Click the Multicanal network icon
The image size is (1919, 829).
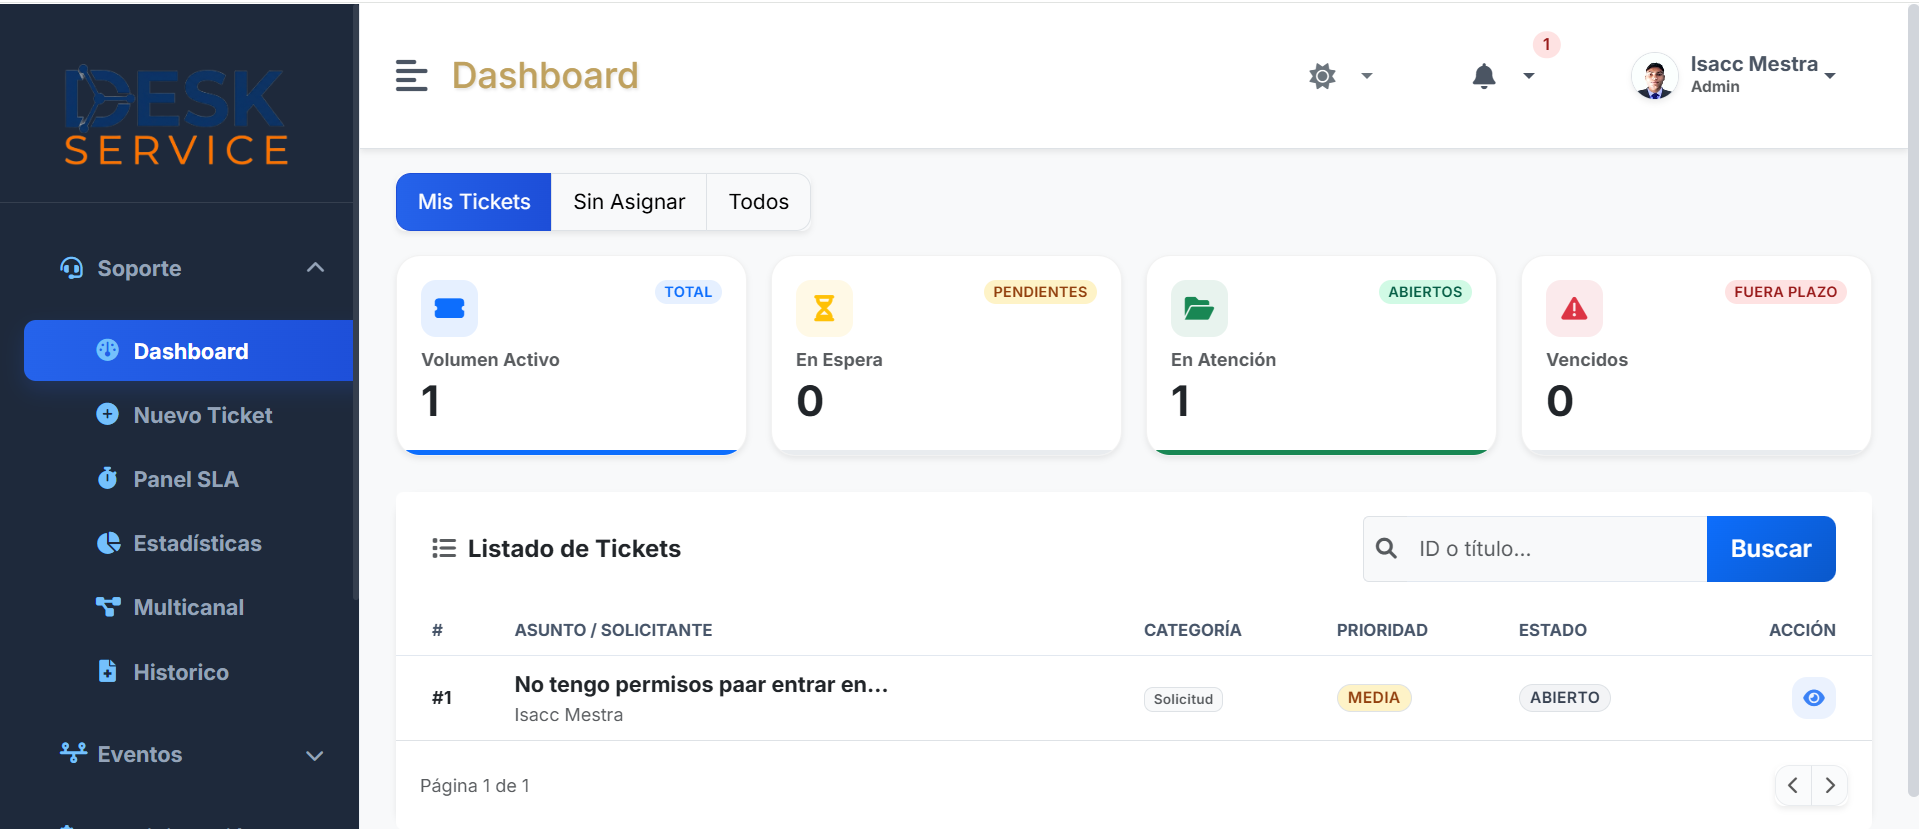click(108, 606)
